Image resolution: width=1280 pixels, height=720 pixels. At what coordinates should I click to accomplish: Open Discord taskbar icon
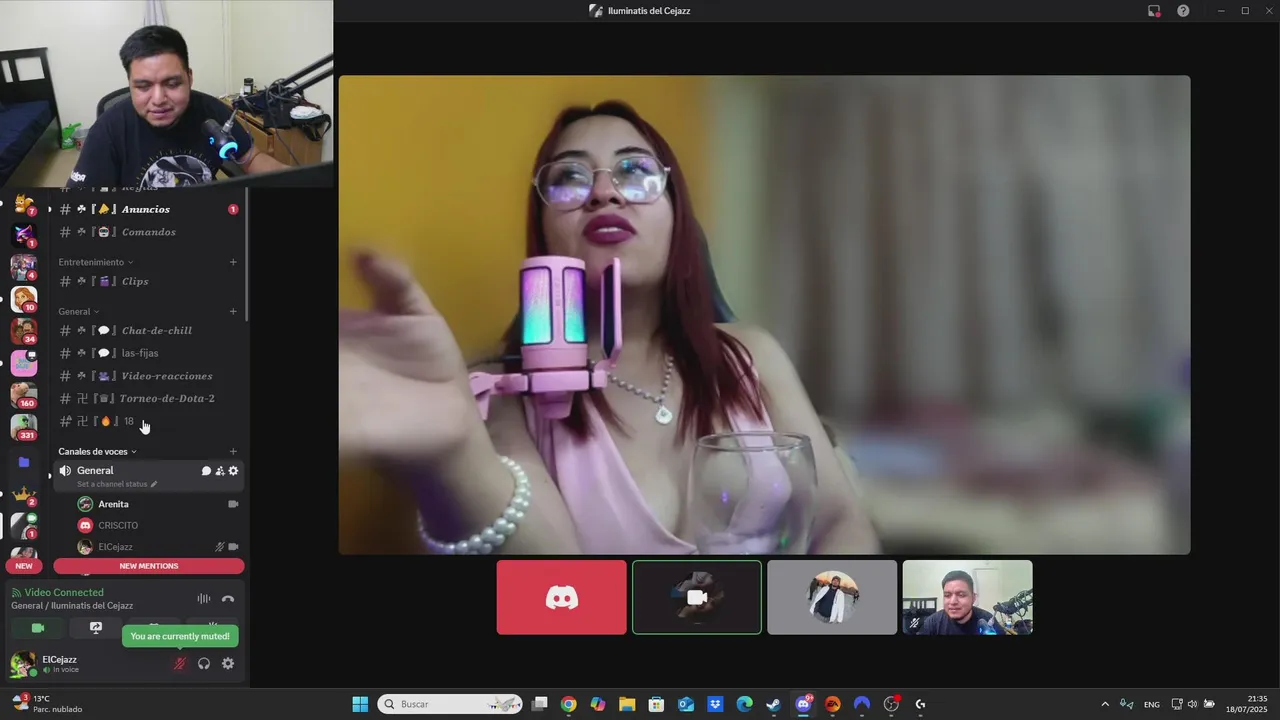pos(803,704)
